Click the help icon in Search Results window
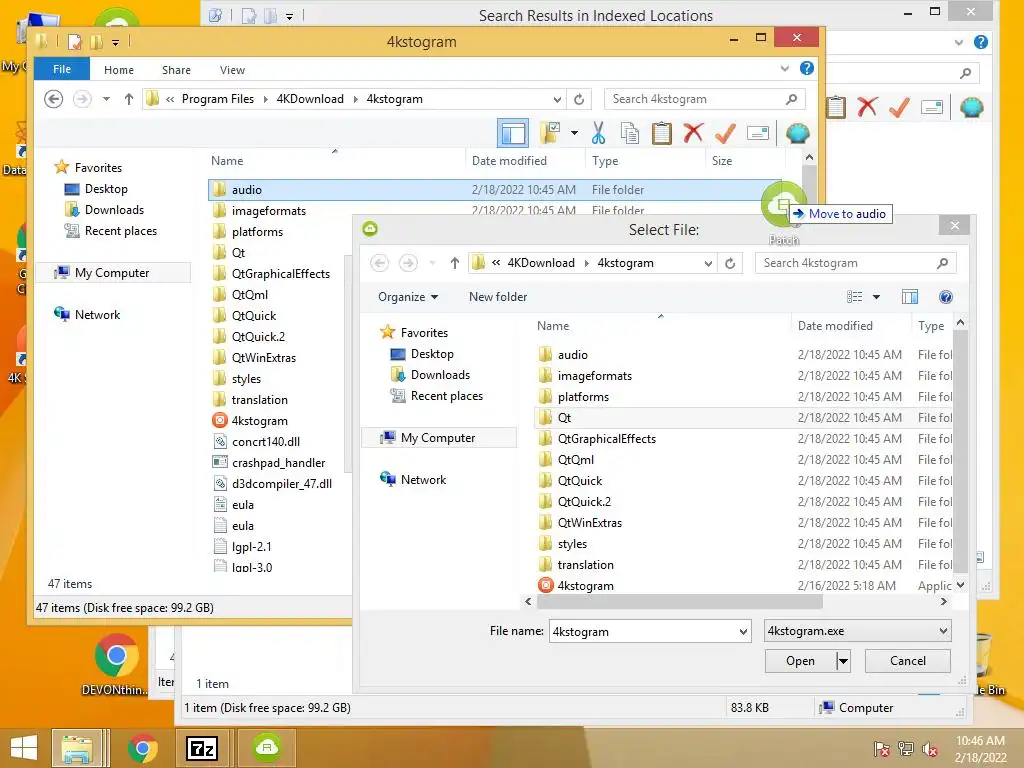This screenshot has height=768, width=1024. click(980, 42)
